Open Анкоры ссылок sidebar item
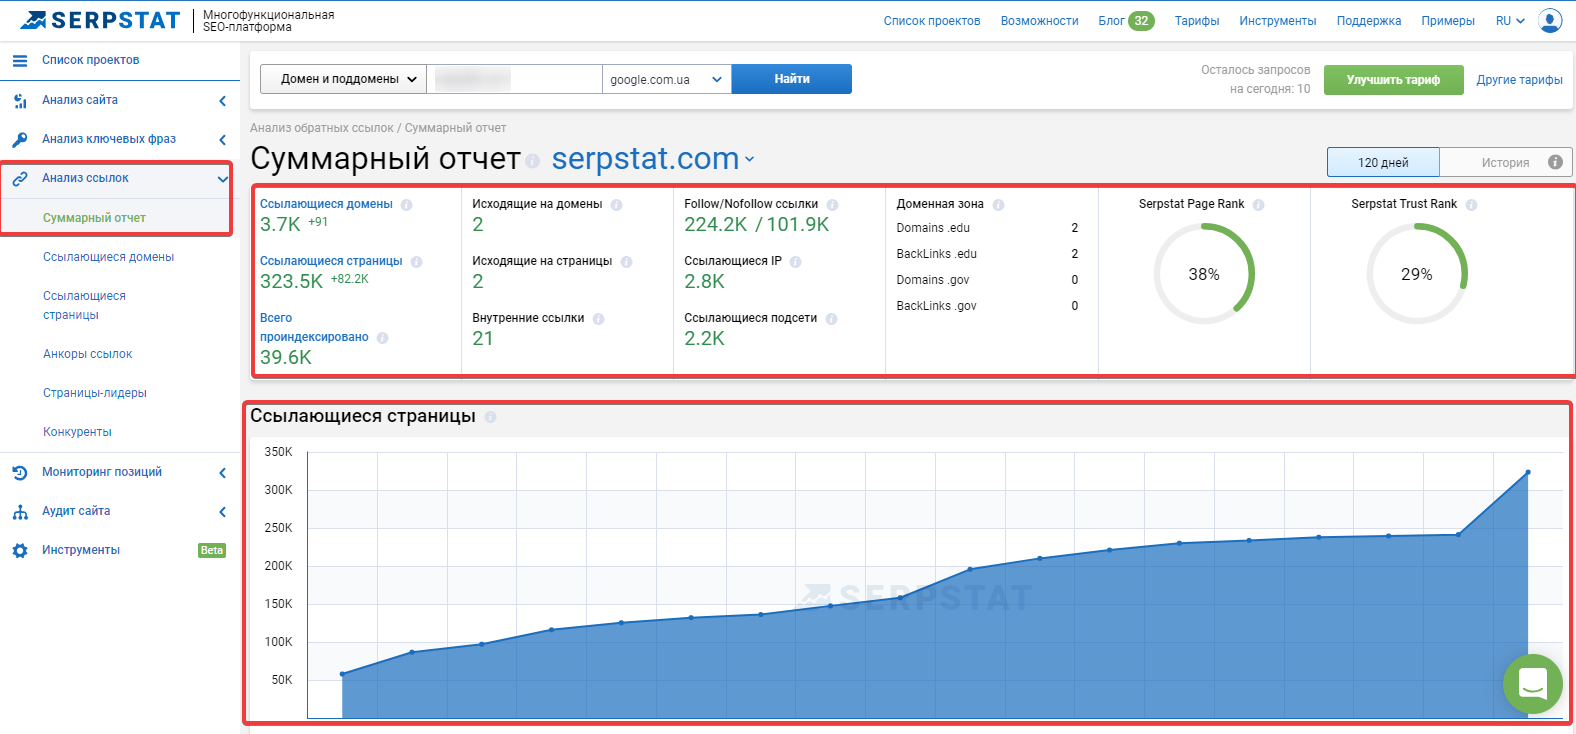The height and width of the screenshot is (734, 1576). click(87, 354)
